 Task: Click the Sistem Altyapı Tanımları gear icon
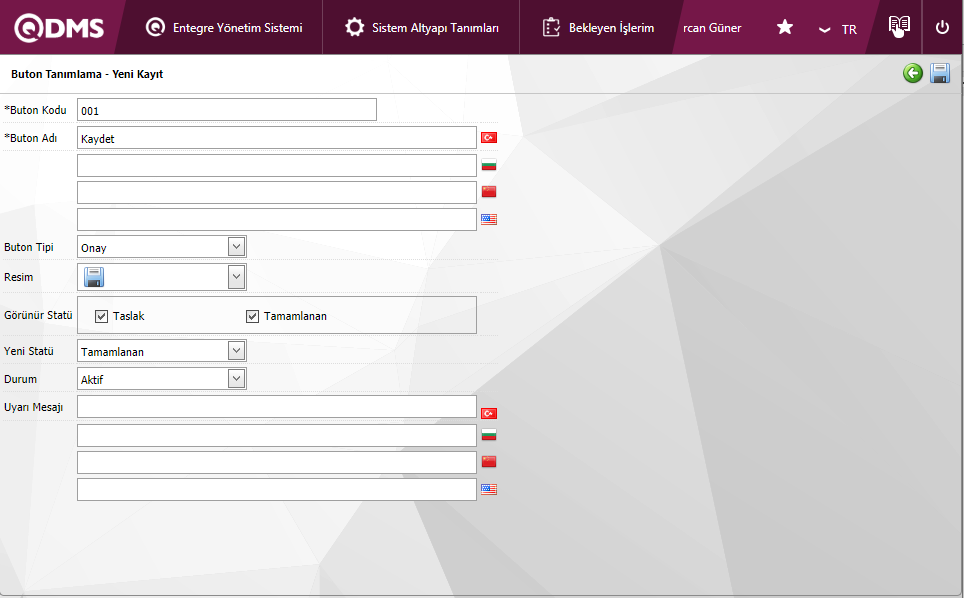coord(354,27)
